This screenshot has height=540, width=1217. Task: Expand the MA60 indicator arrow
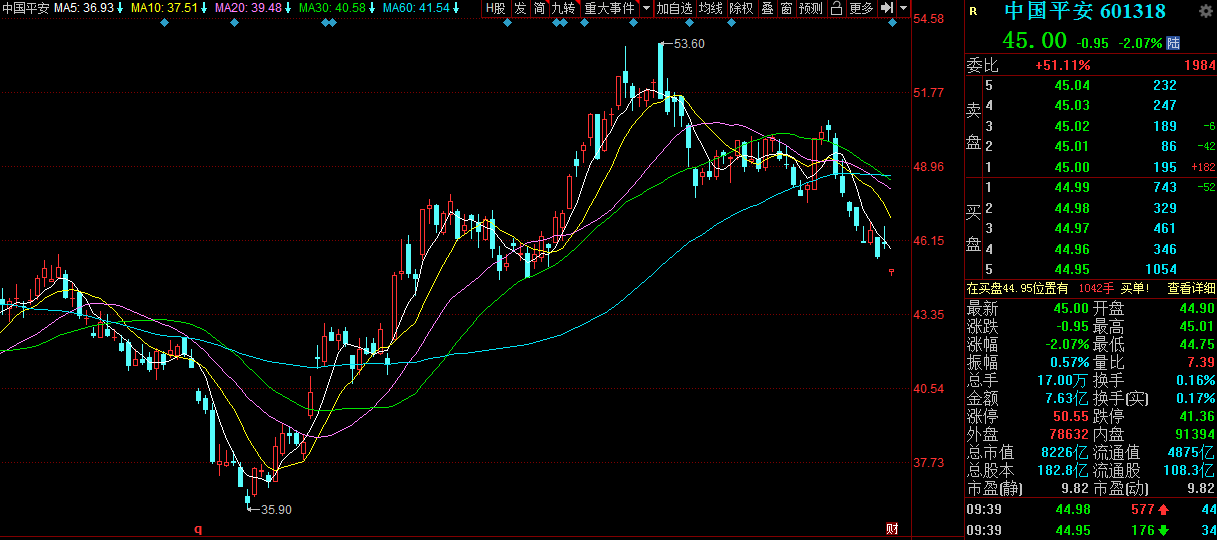[457, 8]
